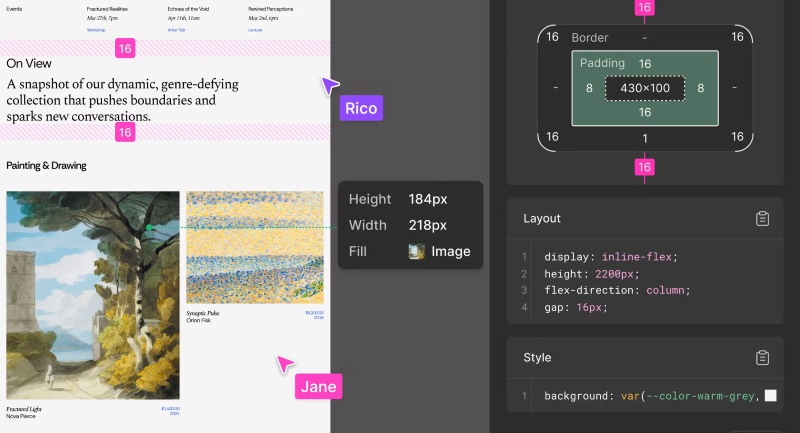Viewport: 800px width, 433px height.
Task: Click the 'Nova Pierce' artist name
Action: (21, 416)
